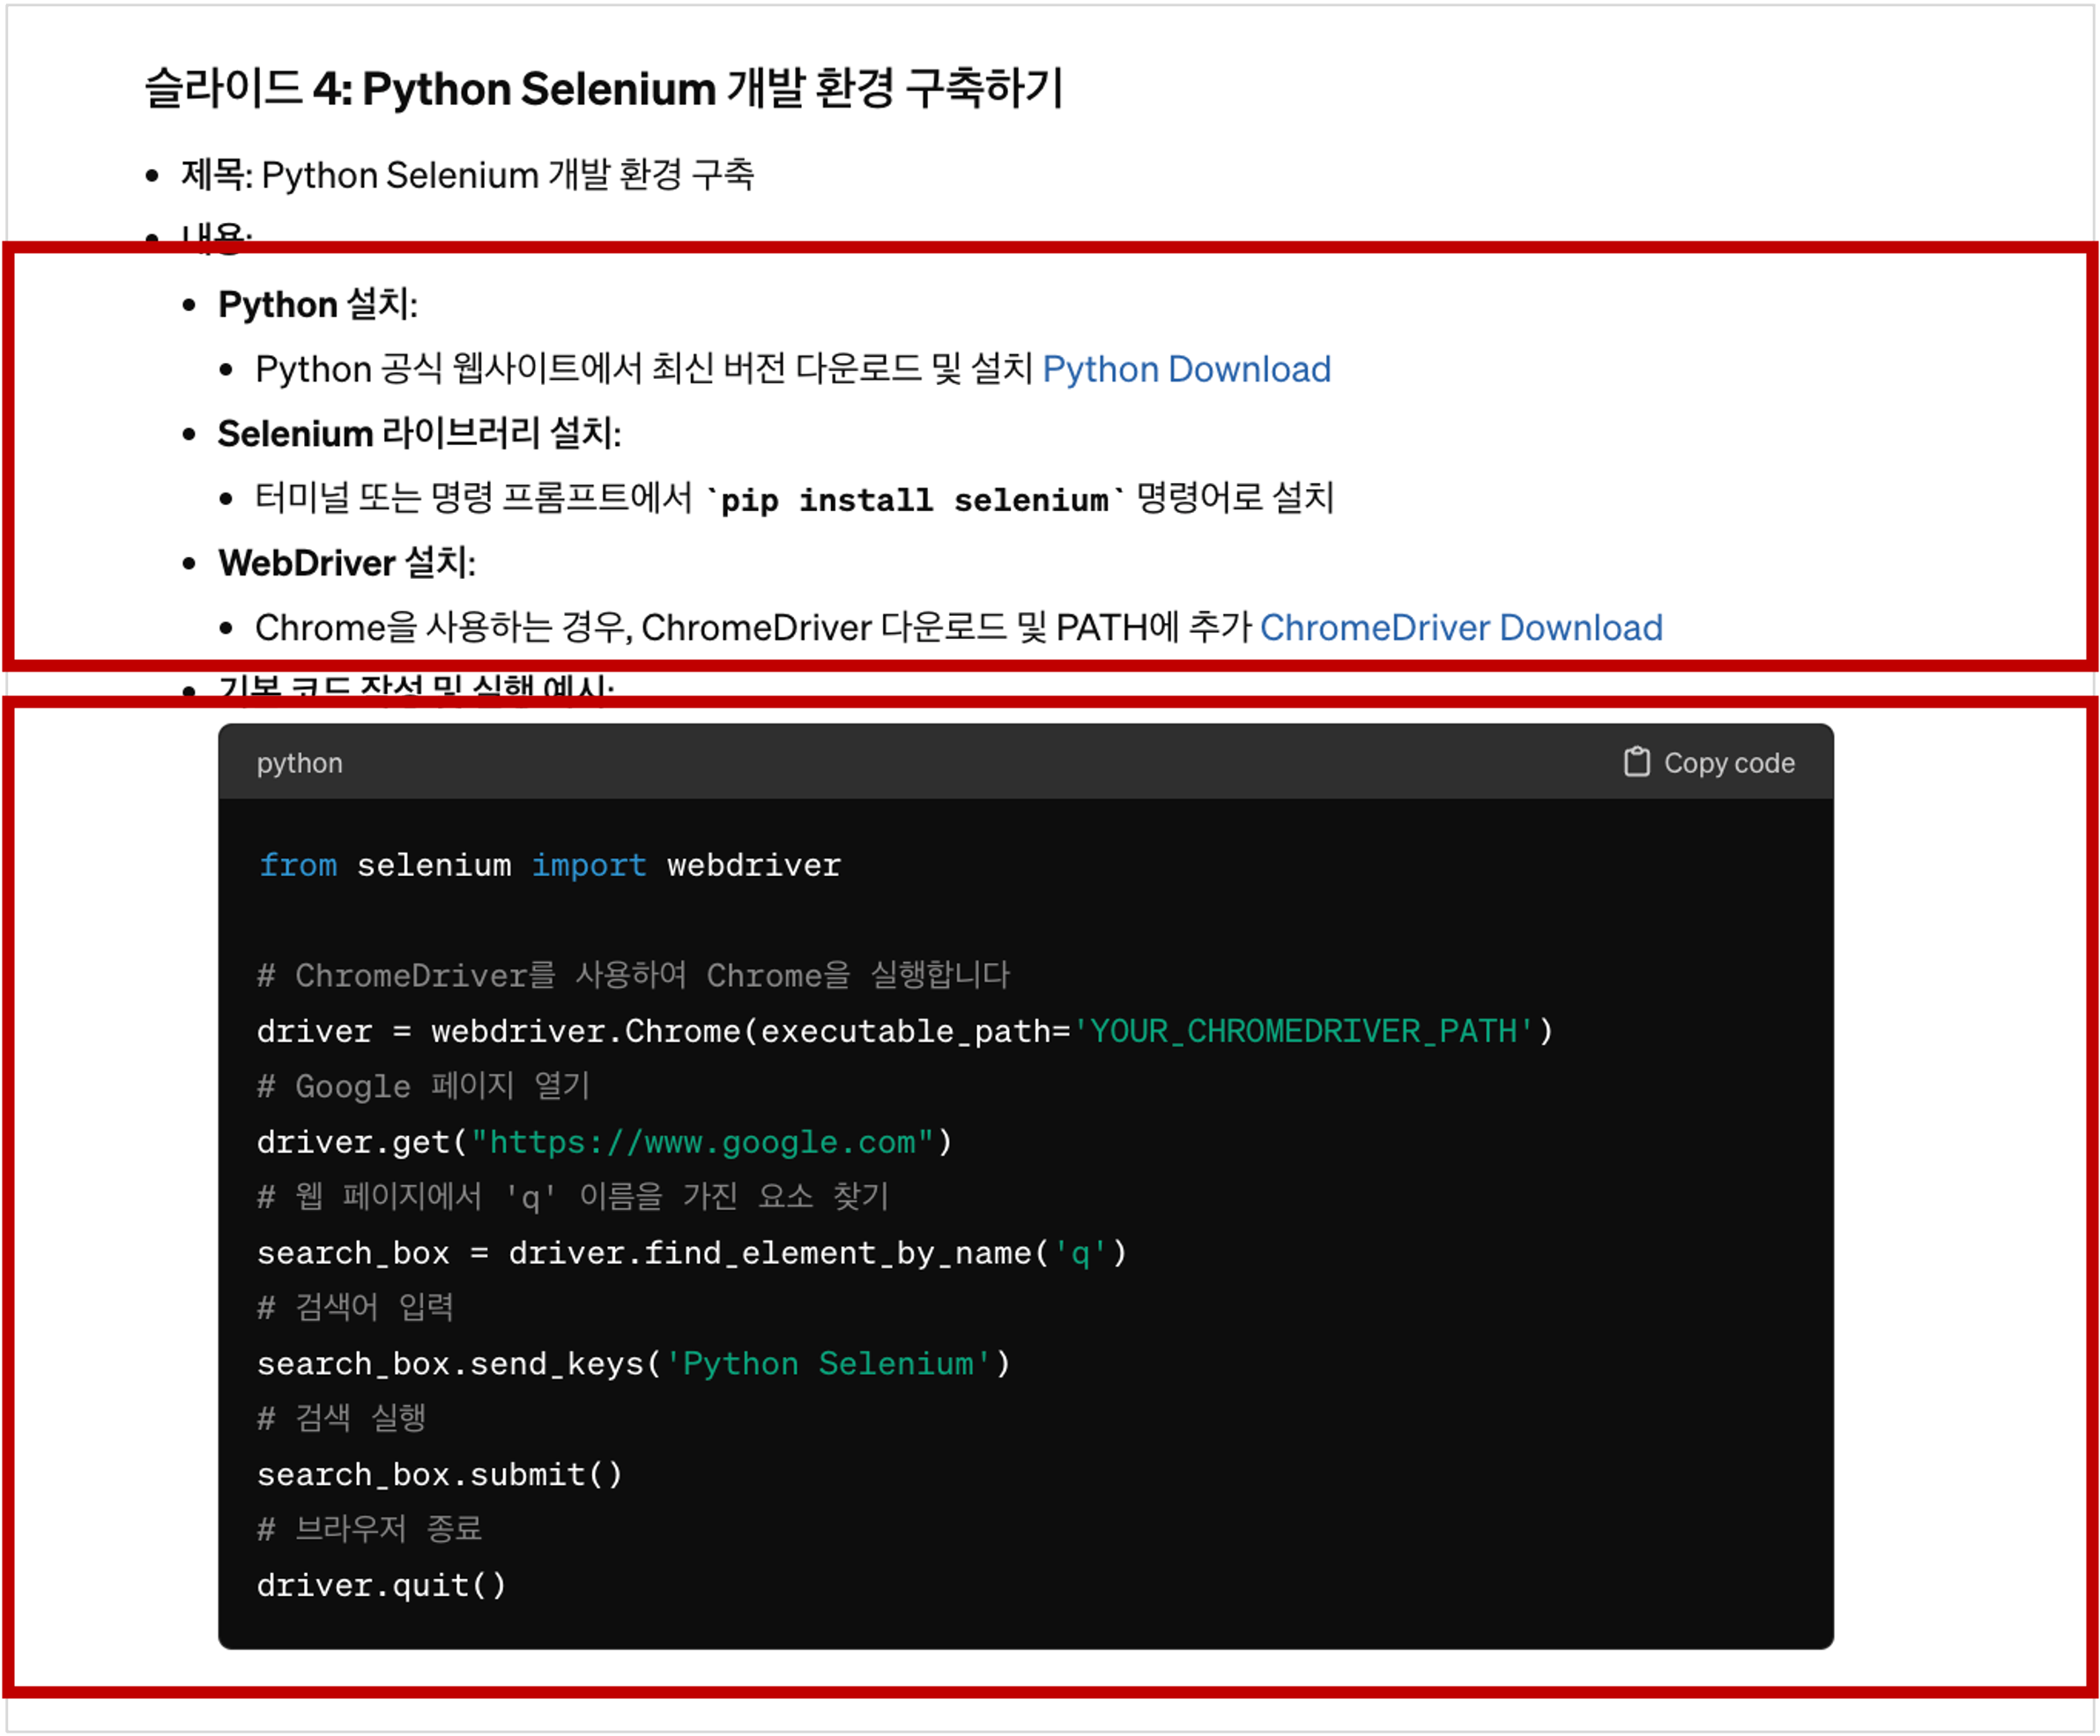Click the clipboard copy icon
This screenshot has width=2100, height=1736.
1636,762
